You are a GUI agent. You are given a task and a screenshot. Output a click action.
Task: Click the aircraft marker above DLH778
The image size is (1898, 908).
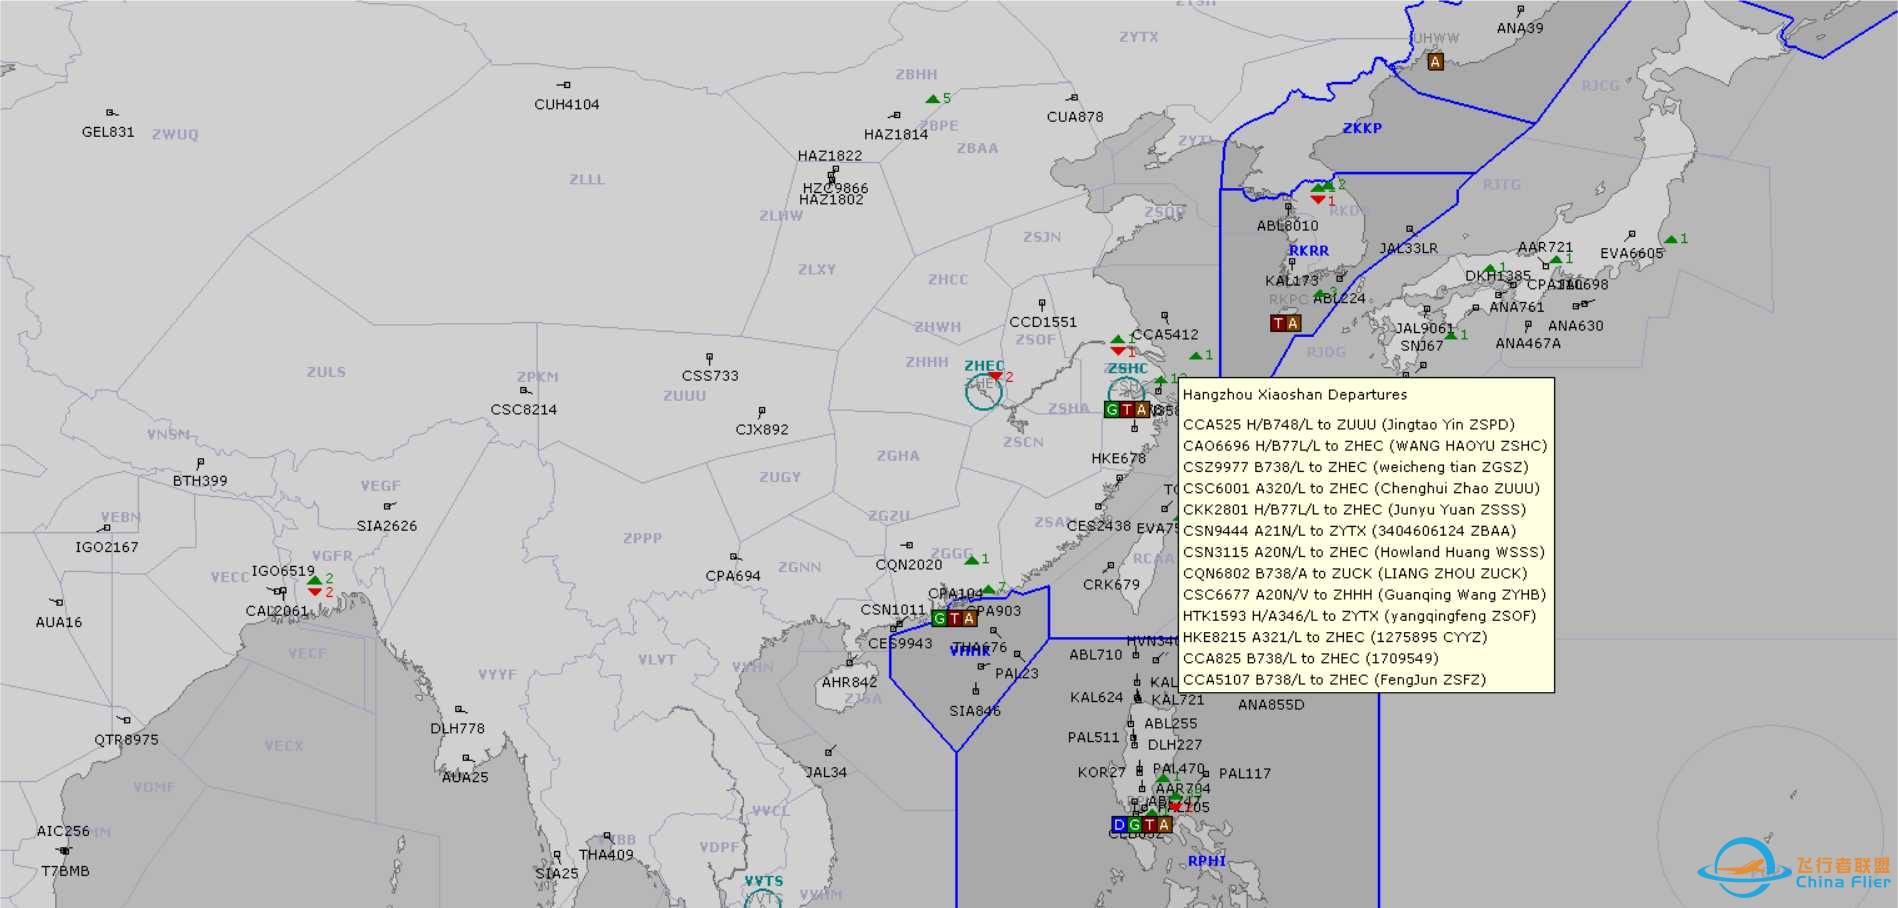click(460, 710)
